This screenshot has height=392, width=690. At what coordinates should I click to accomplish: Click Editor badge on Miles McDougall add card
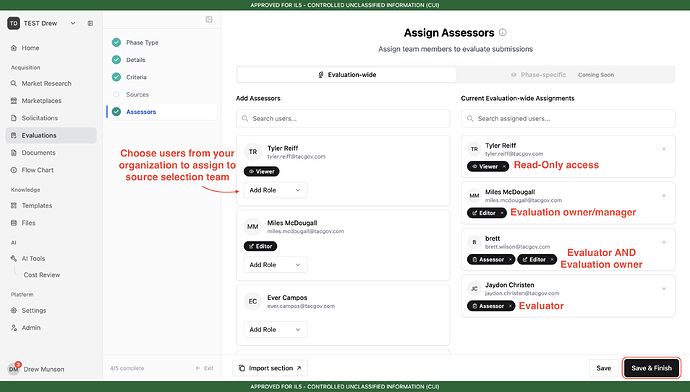[x=261, y=246]
